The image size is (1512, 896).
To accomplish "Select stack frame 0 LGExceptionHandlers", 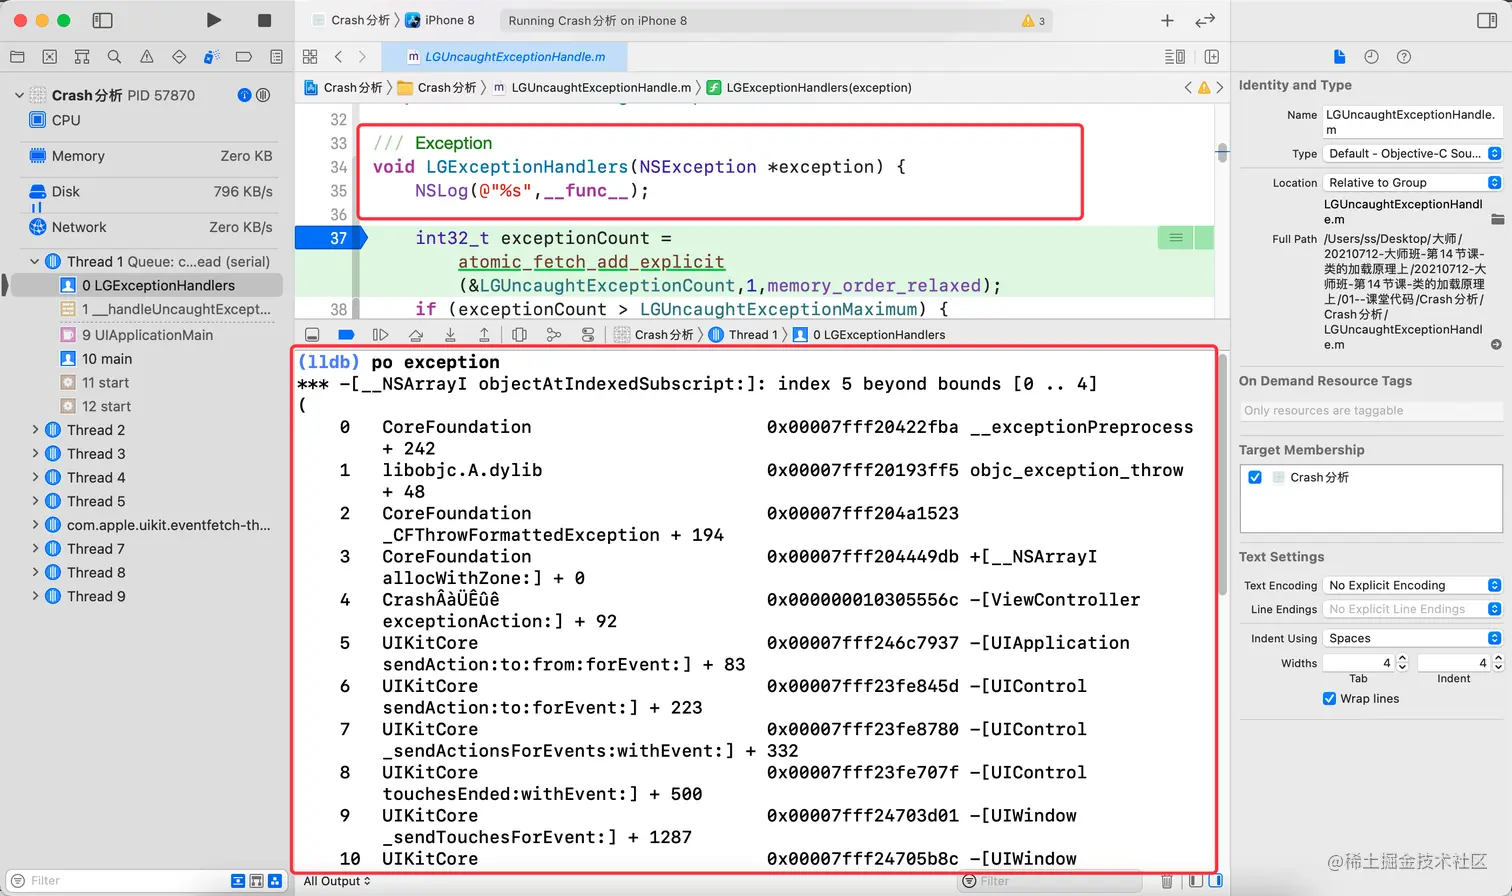I will (x=146, y=286).
